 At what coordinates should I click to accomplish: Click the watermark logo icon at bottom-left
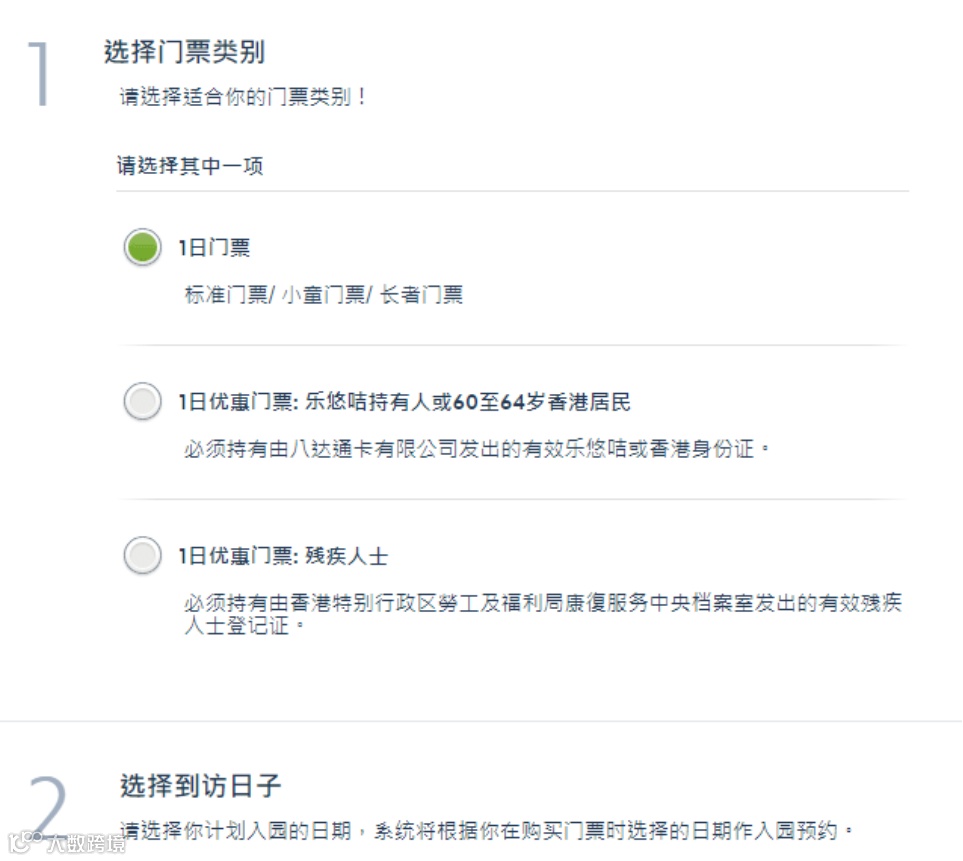[x=22, y=842]
